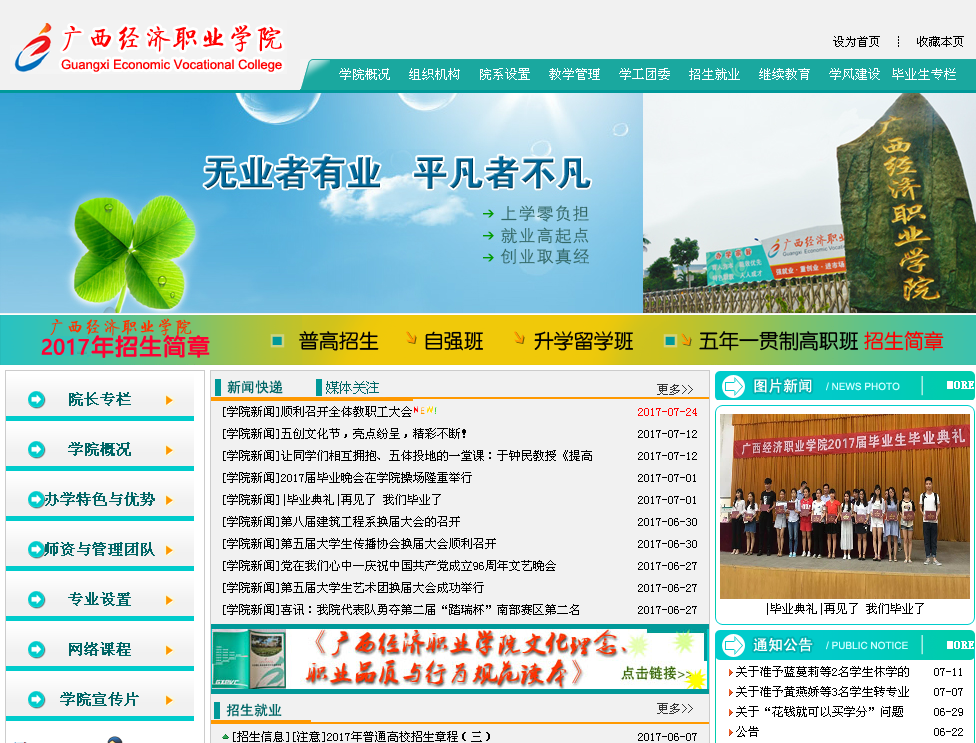Switch to the 媒体关注 tab
976x743 pixels.
[352, 388]
